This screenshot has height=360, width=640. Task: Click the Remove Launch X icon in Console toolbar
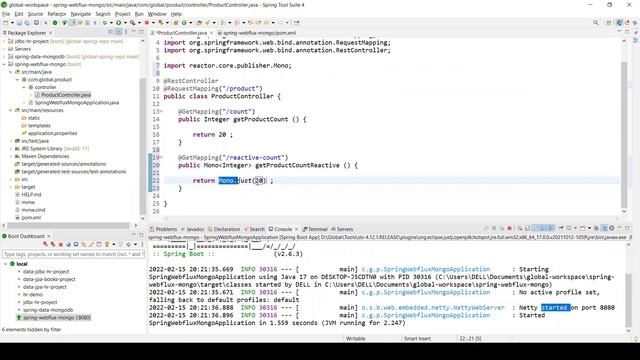point(494,228)
